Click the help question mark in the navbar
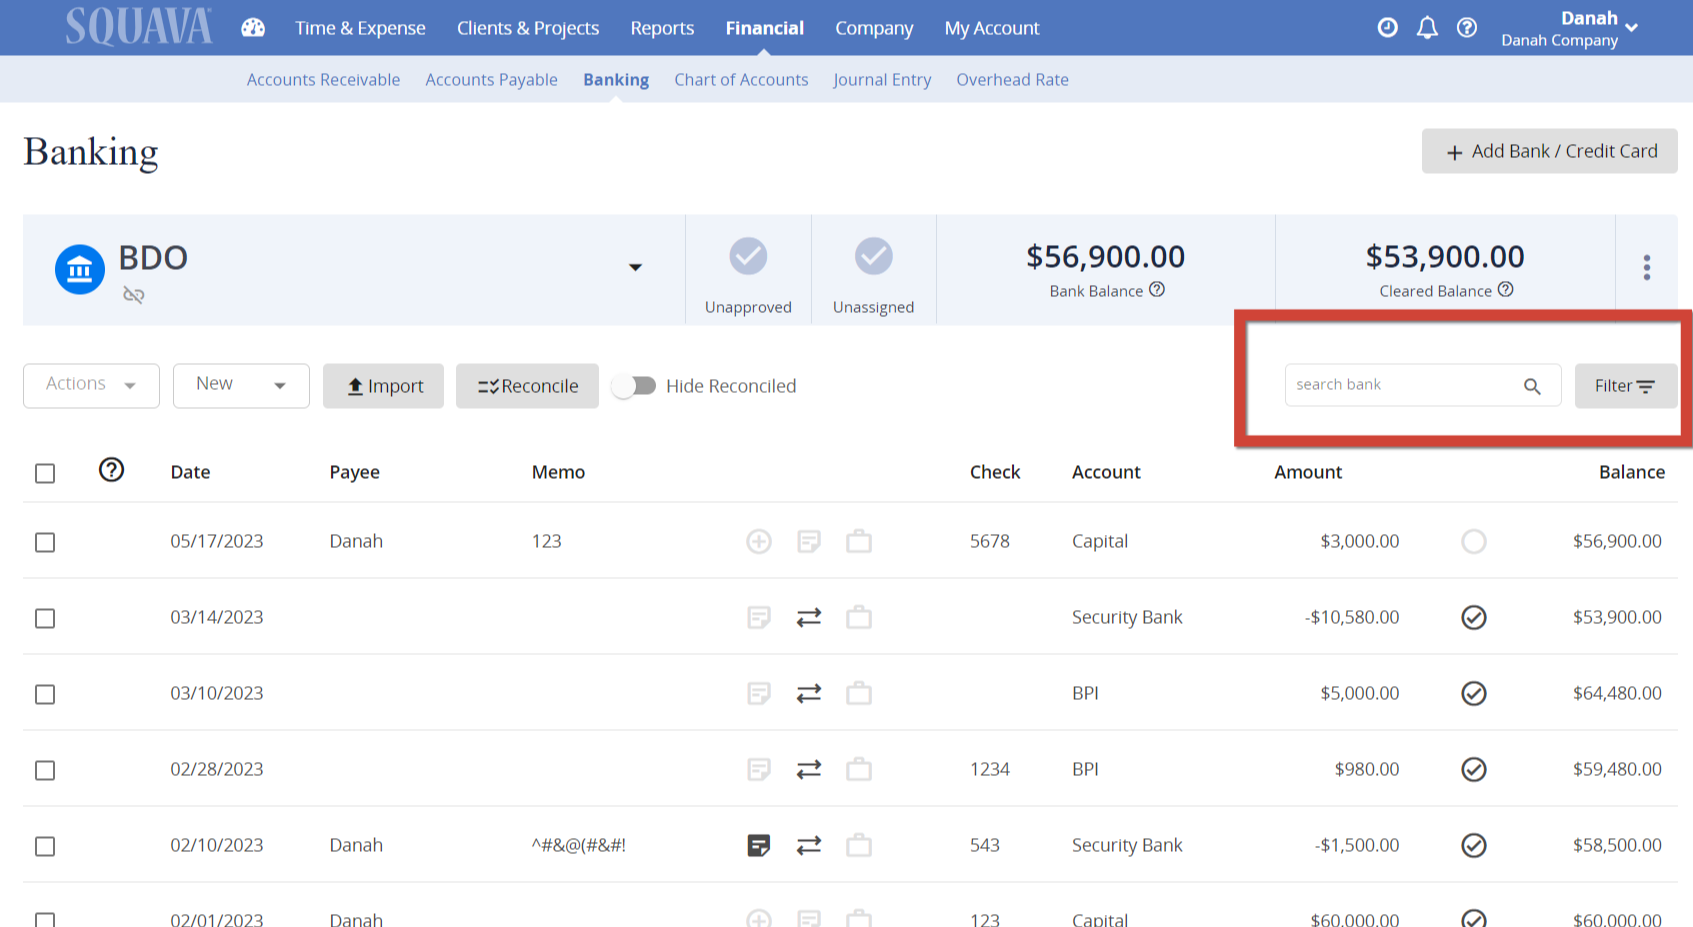 [1467, 27]
